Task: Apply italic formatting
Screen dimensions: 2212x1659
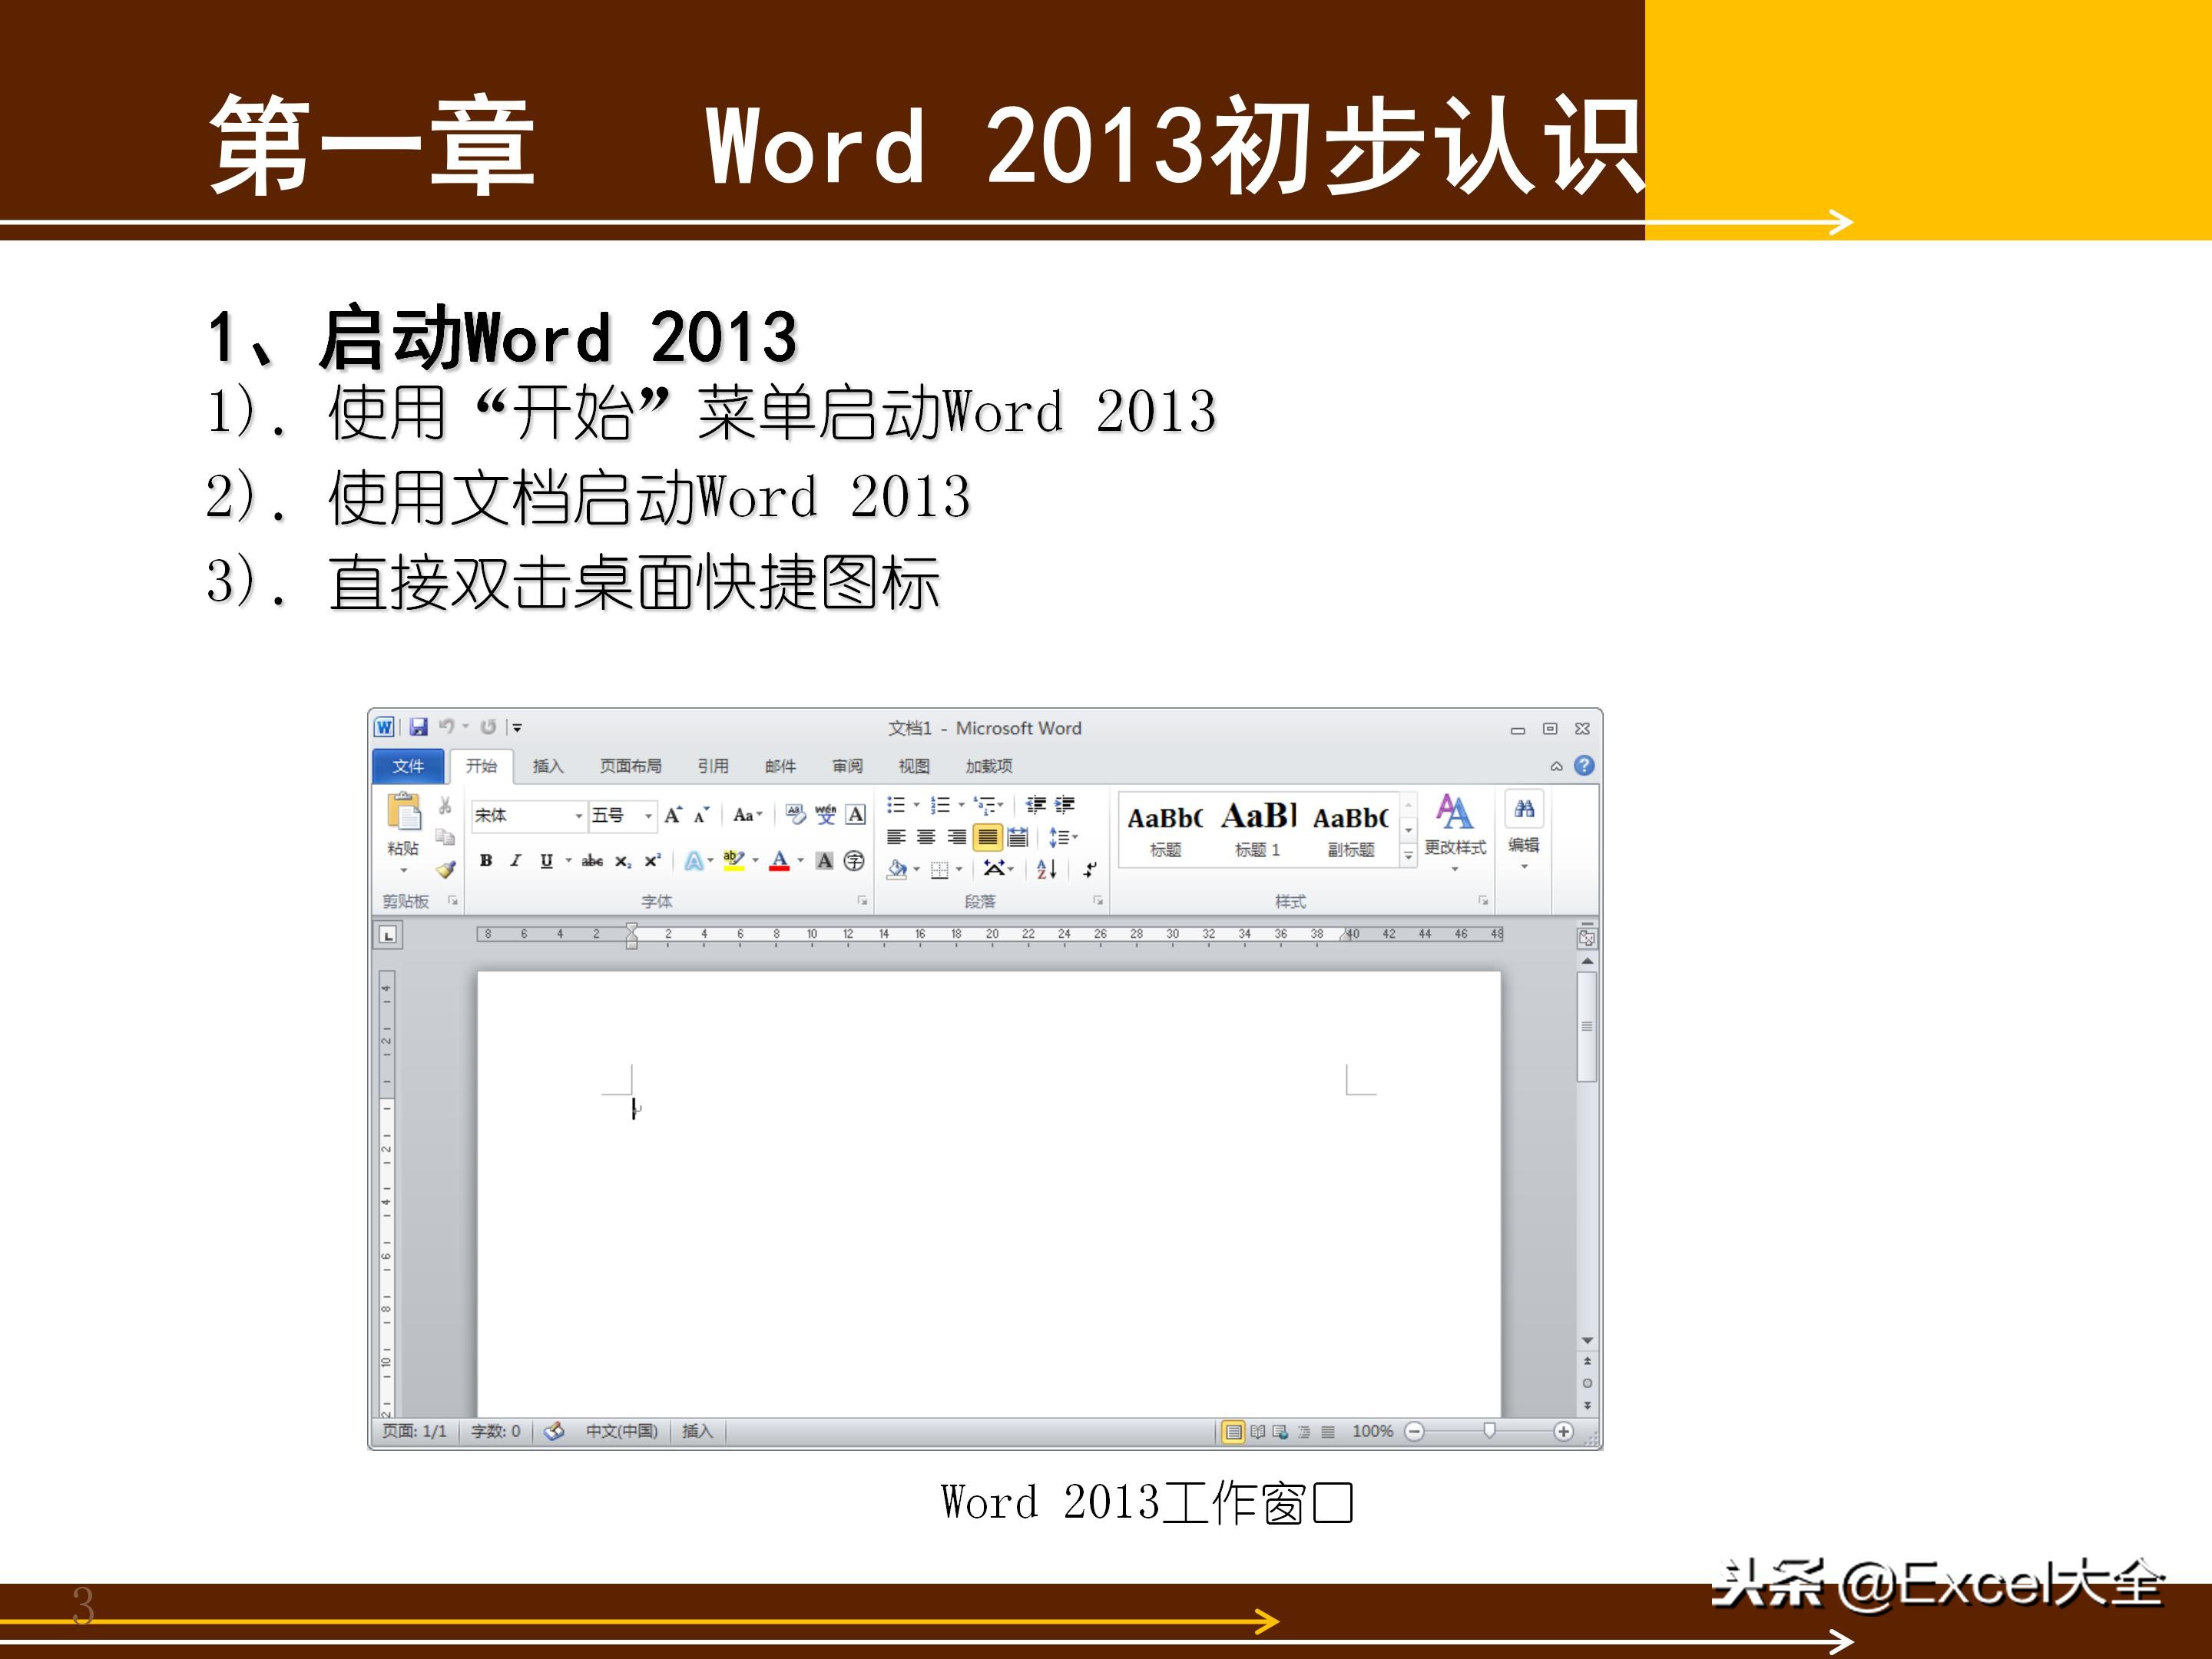Action: point(517,861)
